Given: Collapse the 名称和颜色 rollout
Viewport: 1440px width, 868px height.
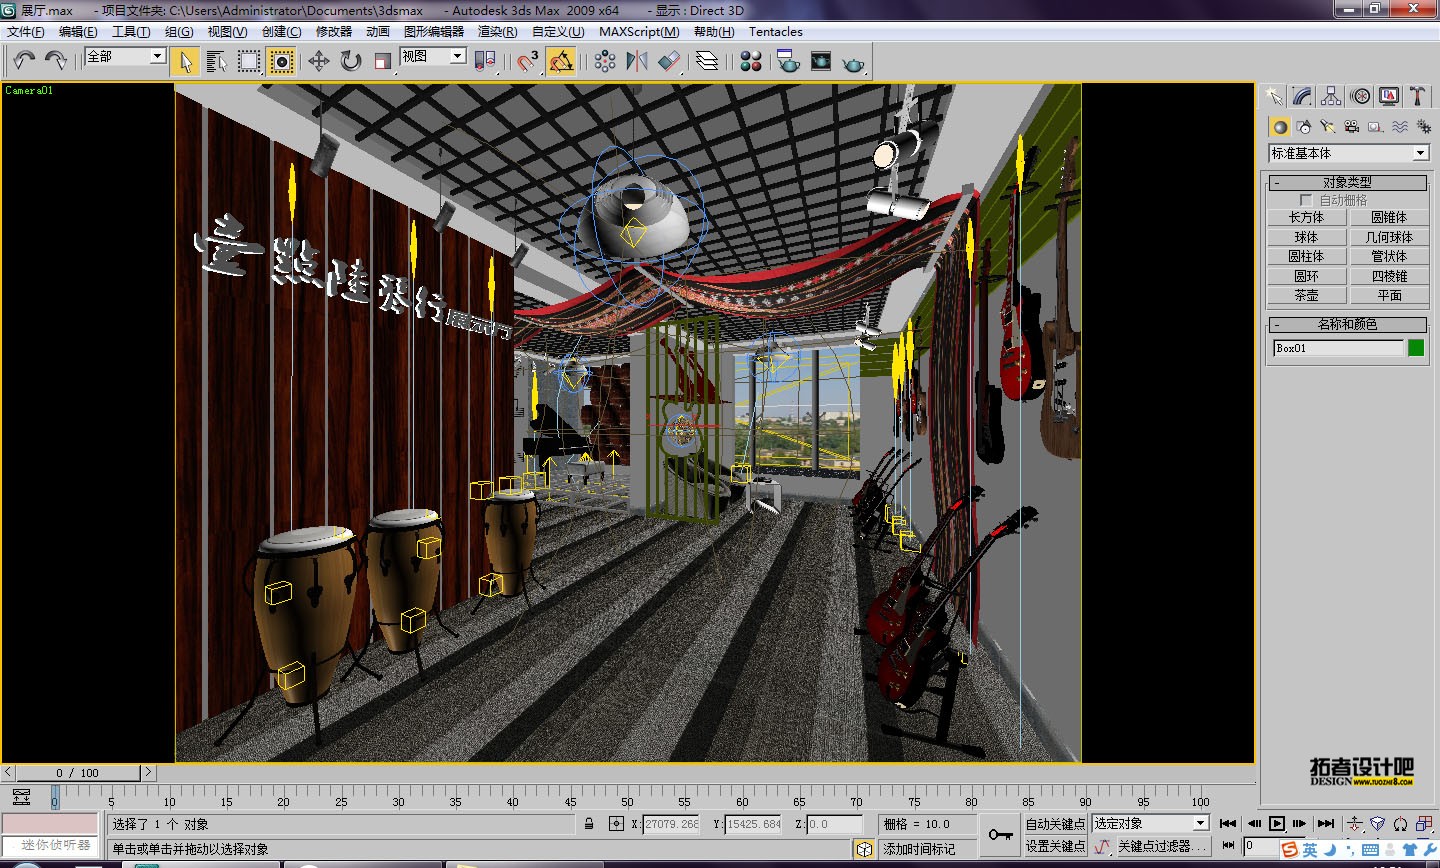Looking at the screenshot, I should (1347, 325).
